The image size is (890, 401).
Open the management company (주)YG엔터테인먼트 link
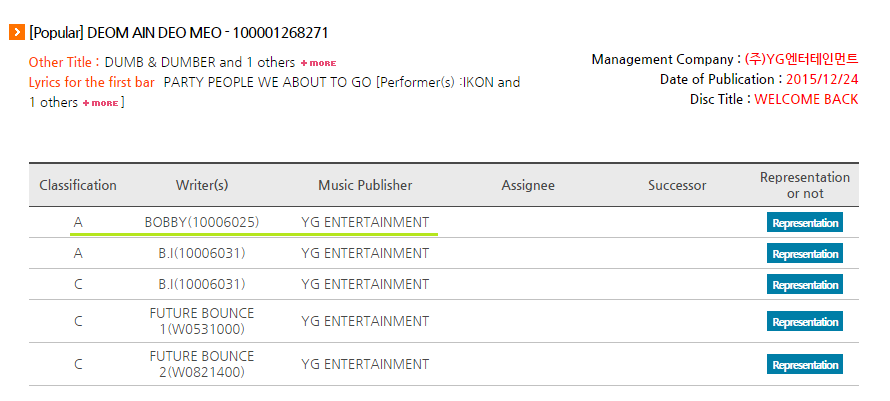(x=801, y=59)
